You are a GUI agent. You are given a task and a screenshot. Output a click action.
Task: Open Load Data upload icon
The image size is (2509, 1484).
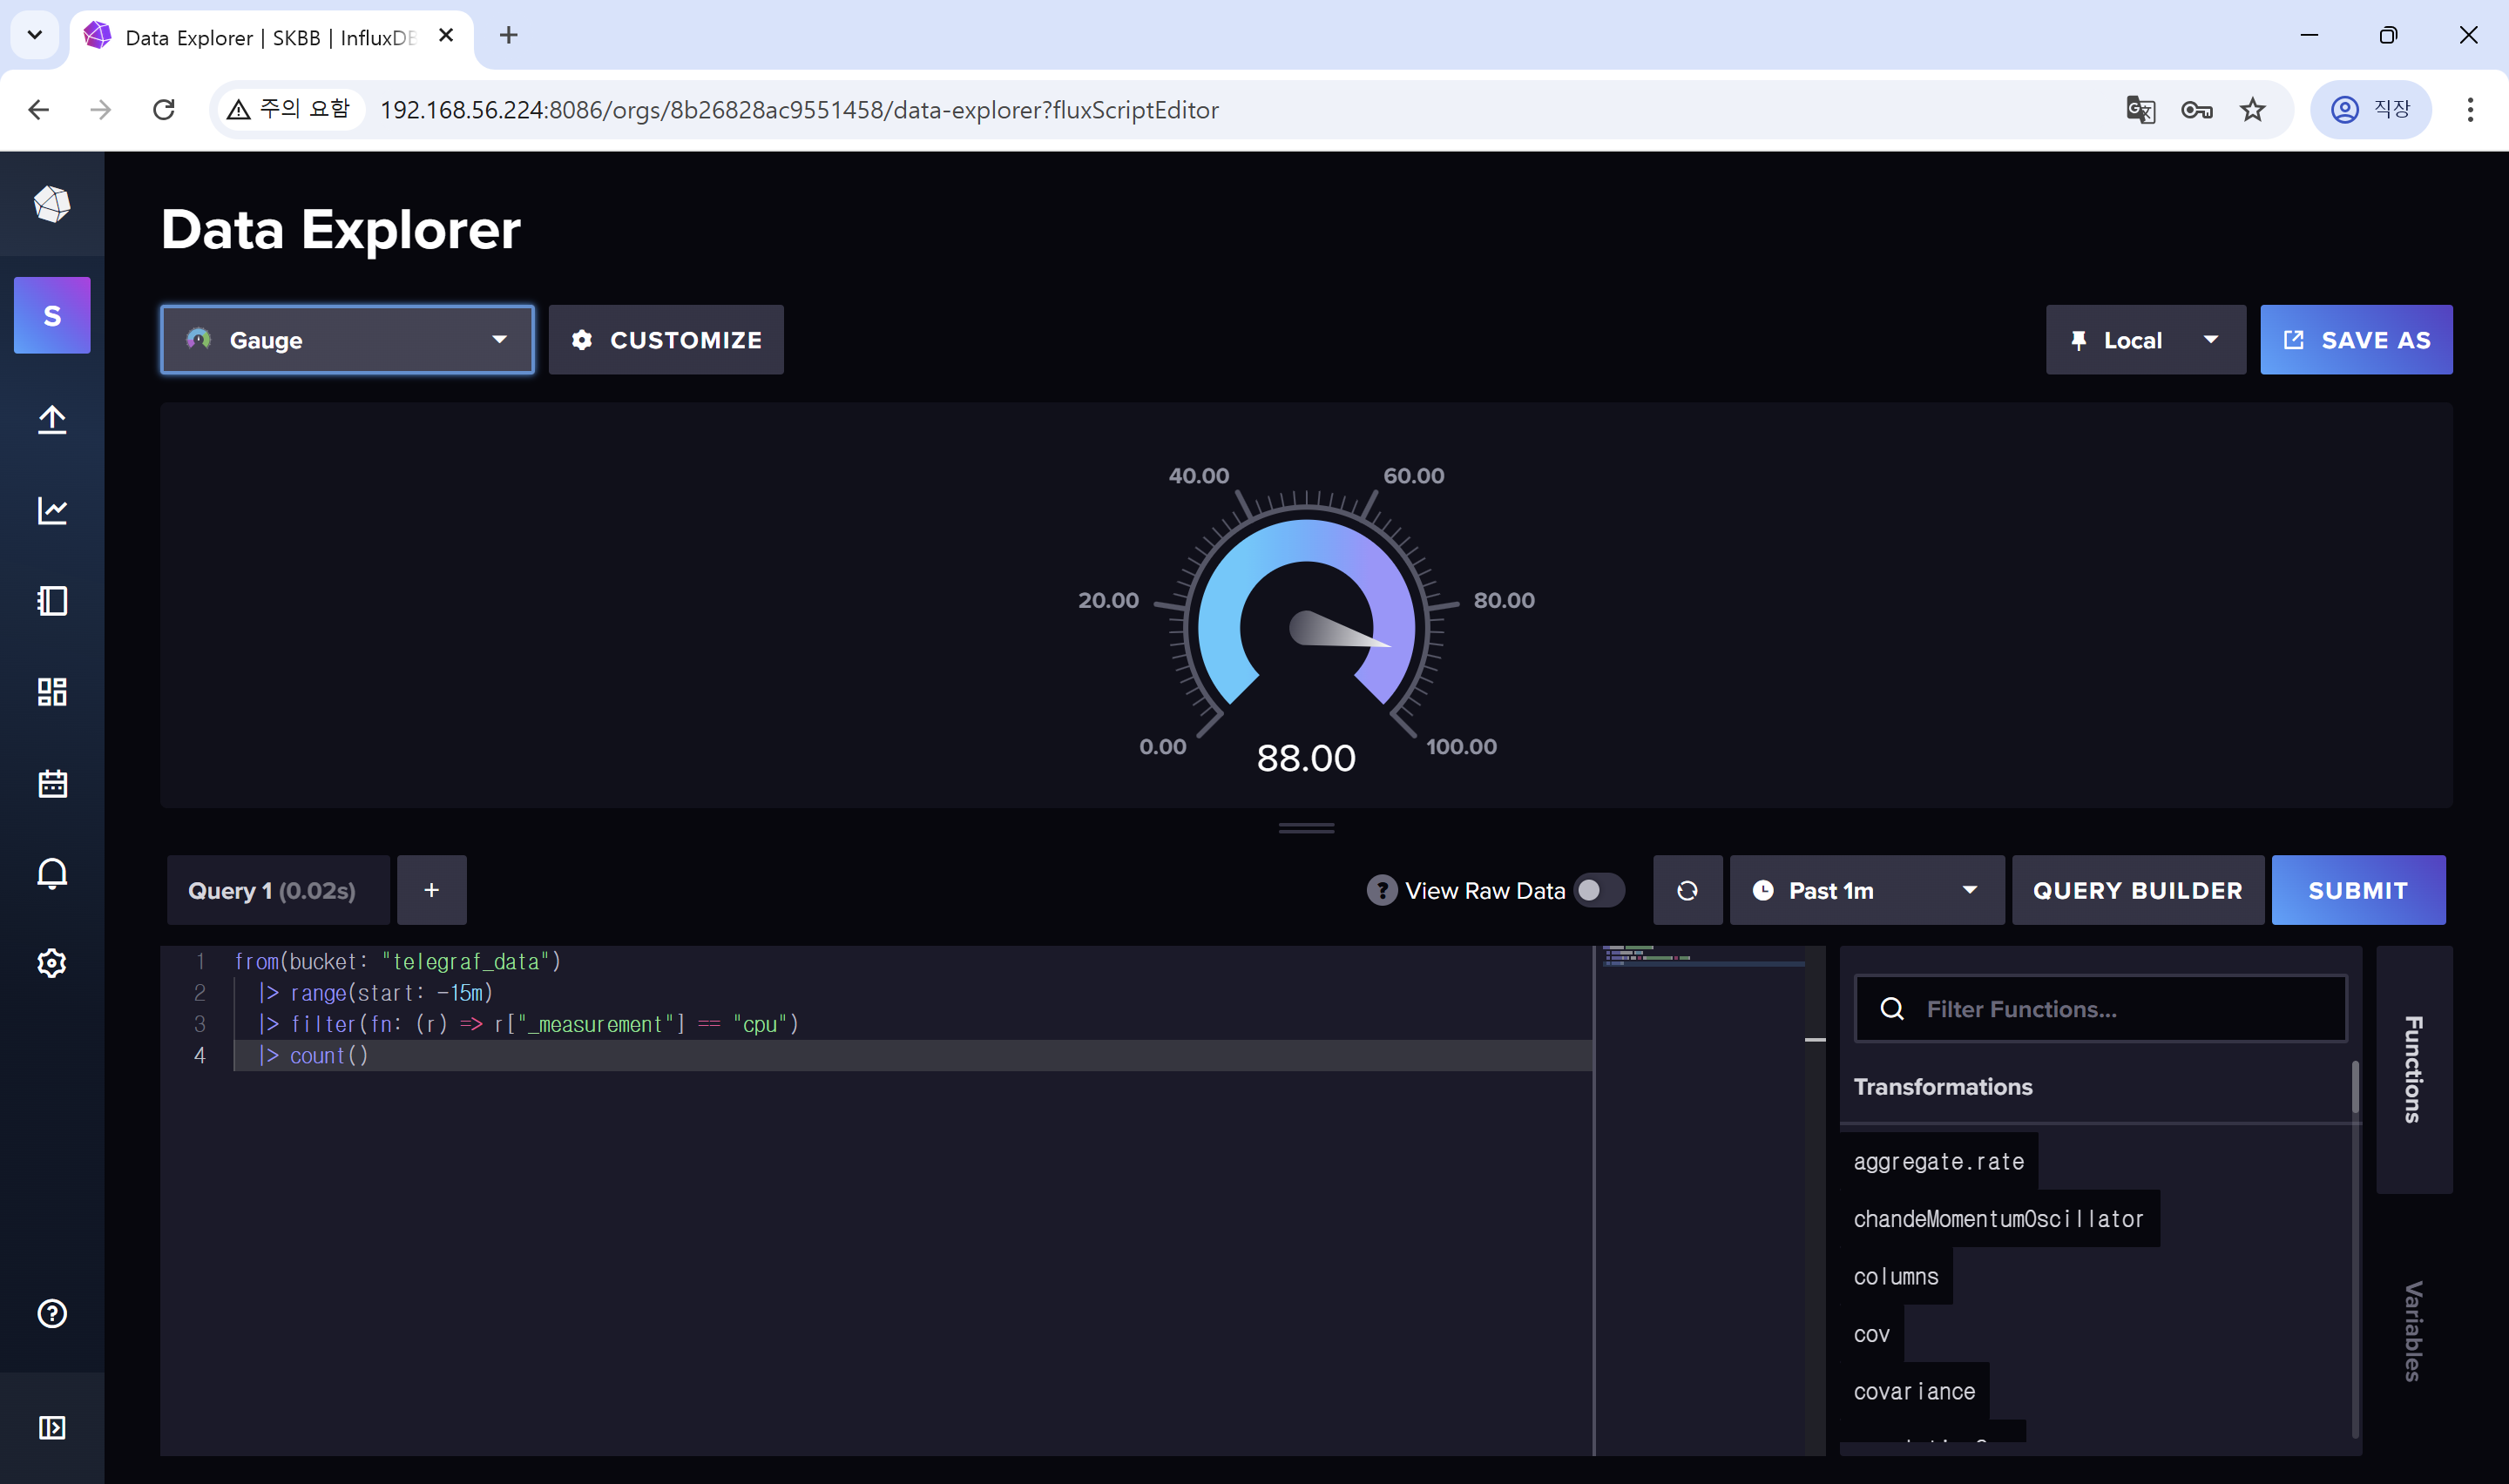pos(52,419)
